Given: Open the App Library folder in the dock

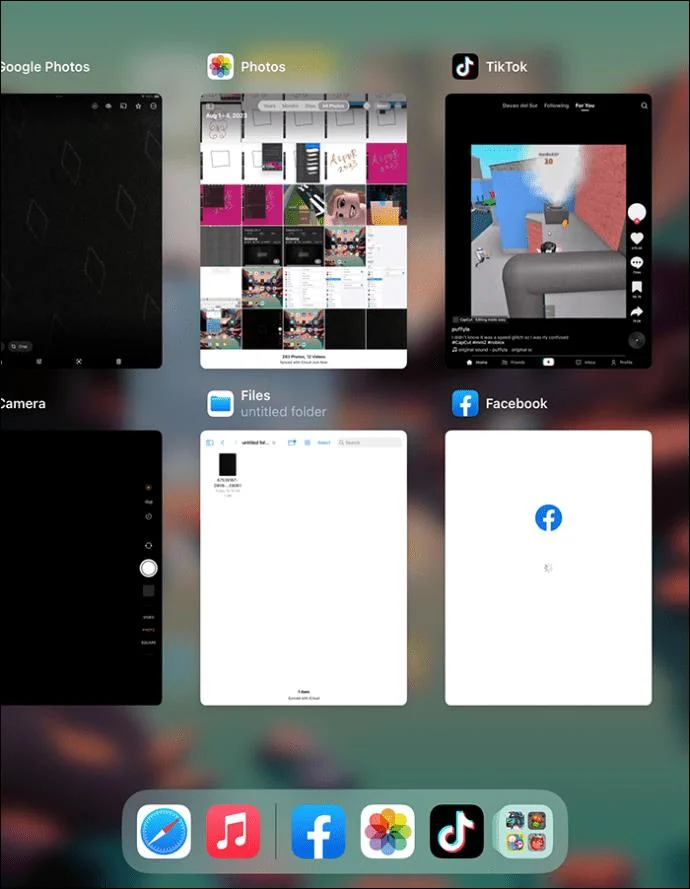Looking at the screenshot, I should tap(526, 831).
